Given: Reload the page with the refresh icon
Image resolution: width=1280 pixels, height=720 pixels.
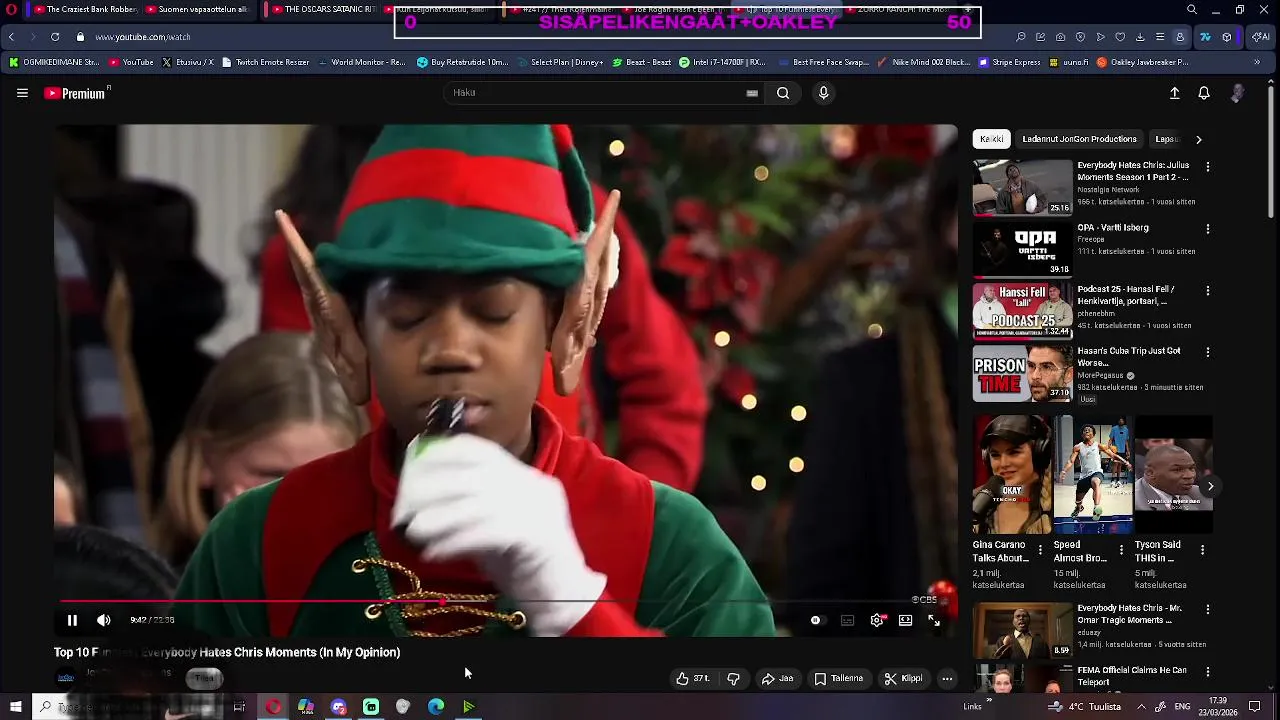Looking at the screenshot, I should coord(54,37).
